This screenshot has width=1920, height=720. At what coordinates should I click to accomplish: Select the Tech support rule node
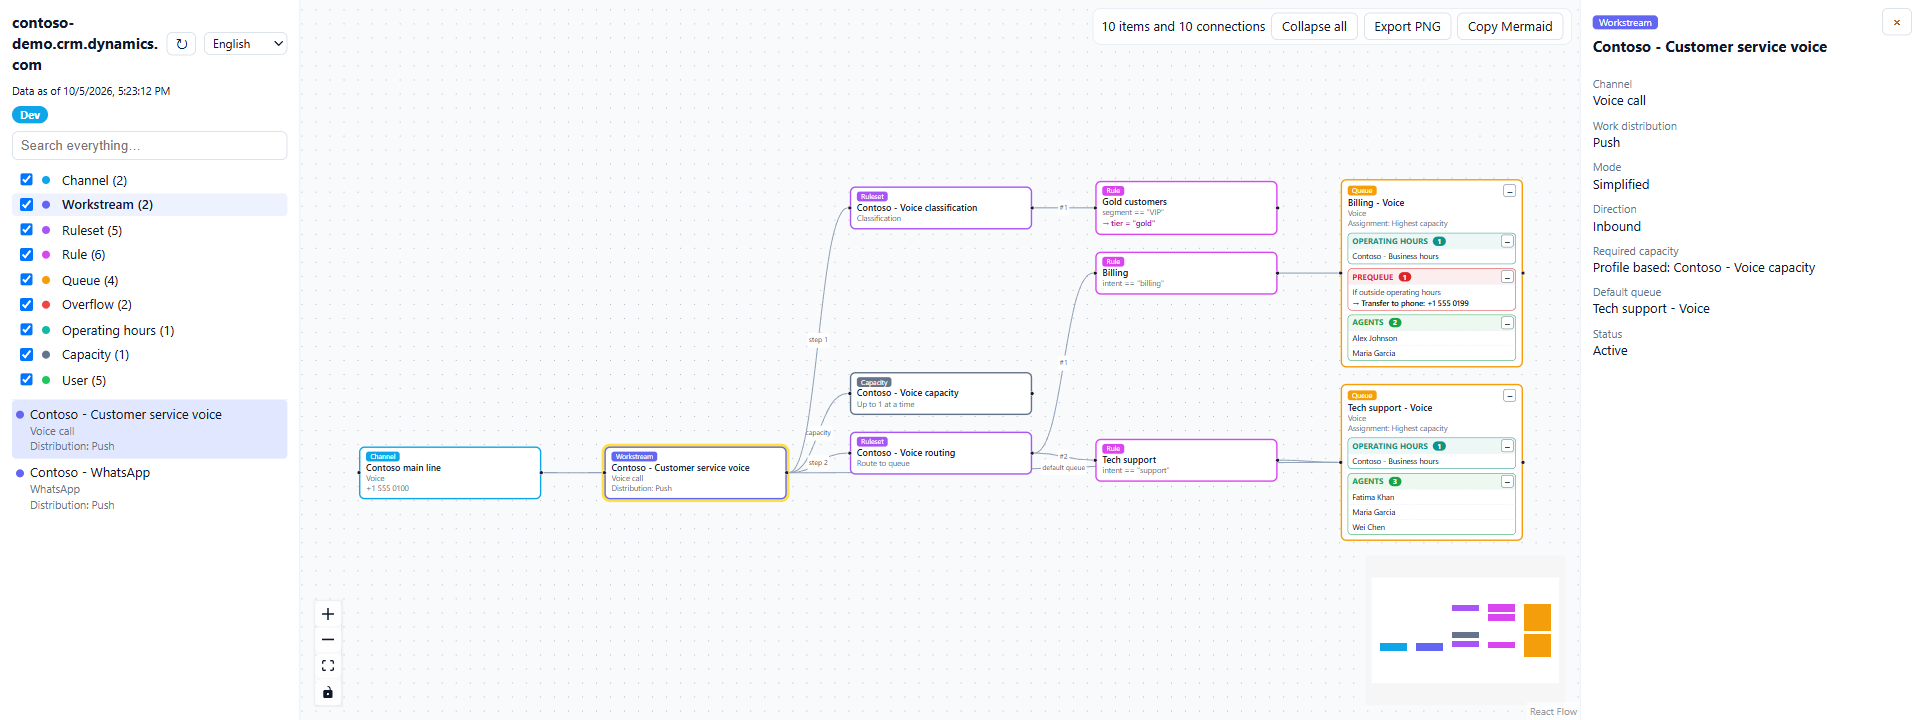pyautogui.click(x=1186, y=460)
